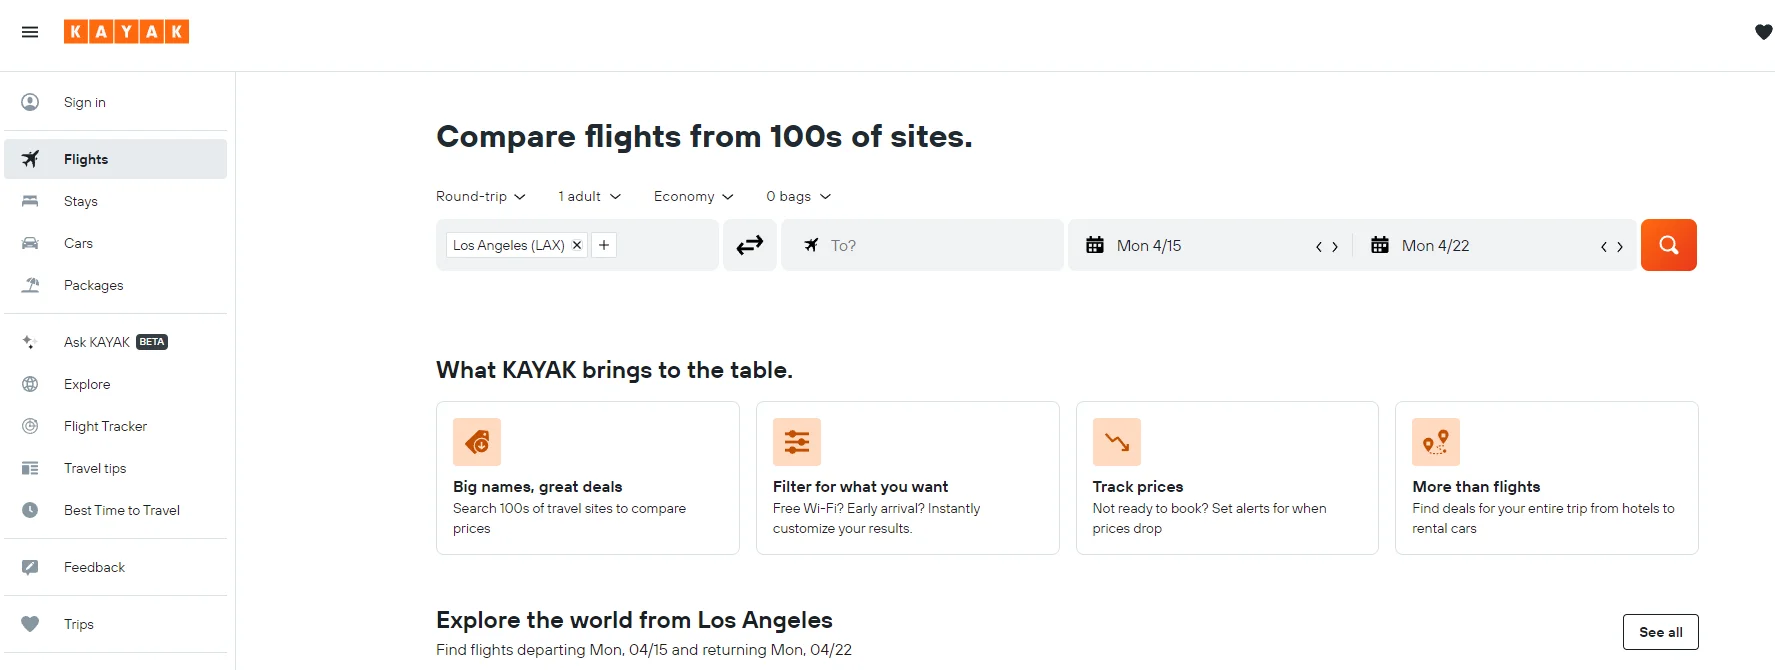The height and width of the screenshot is (670, 1775).
Task: Open Stays from the sidebar
Action: click(115, 201)
